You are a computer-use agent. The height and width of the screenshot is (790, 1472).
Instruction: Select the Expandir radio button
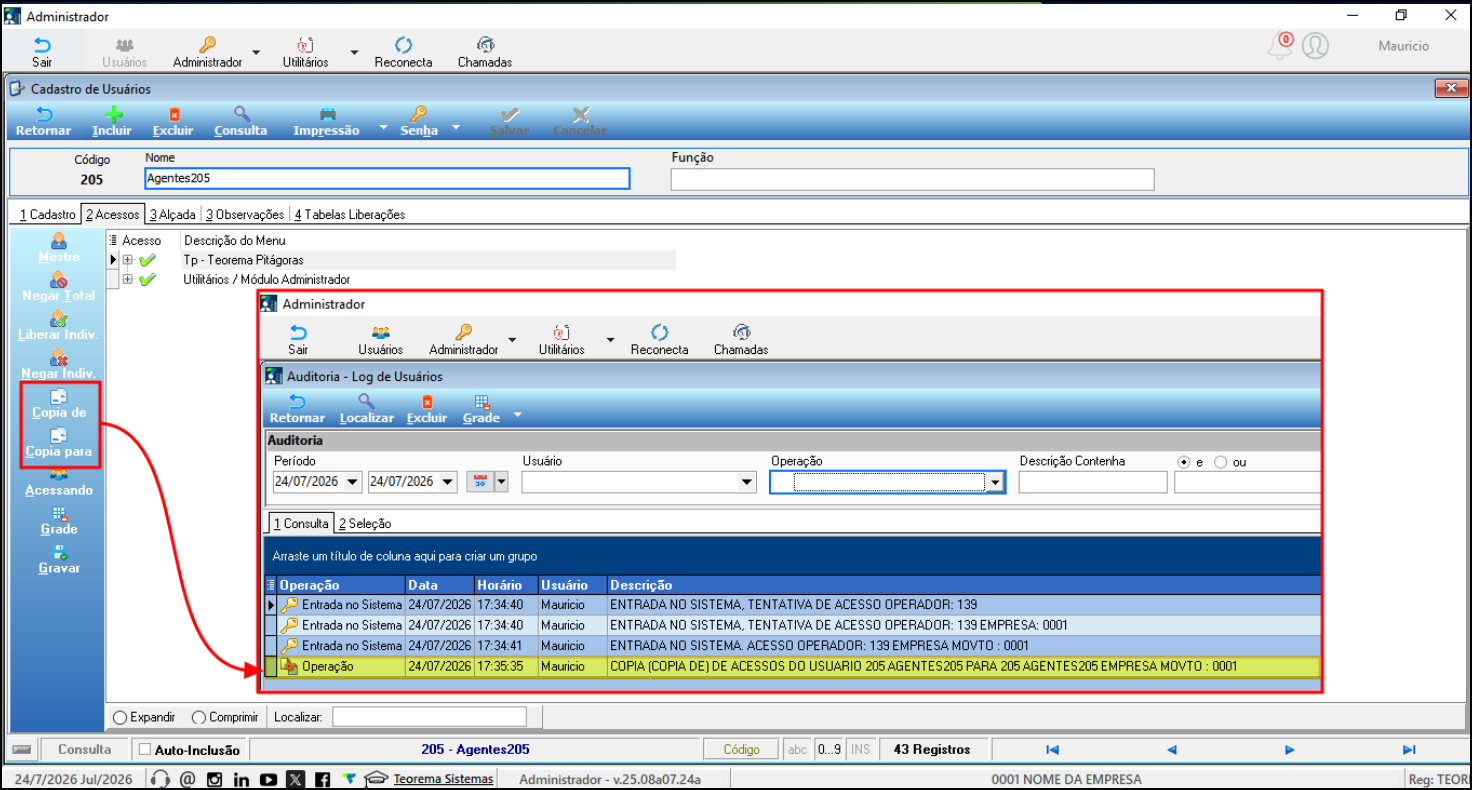click(x=120, y=717)
